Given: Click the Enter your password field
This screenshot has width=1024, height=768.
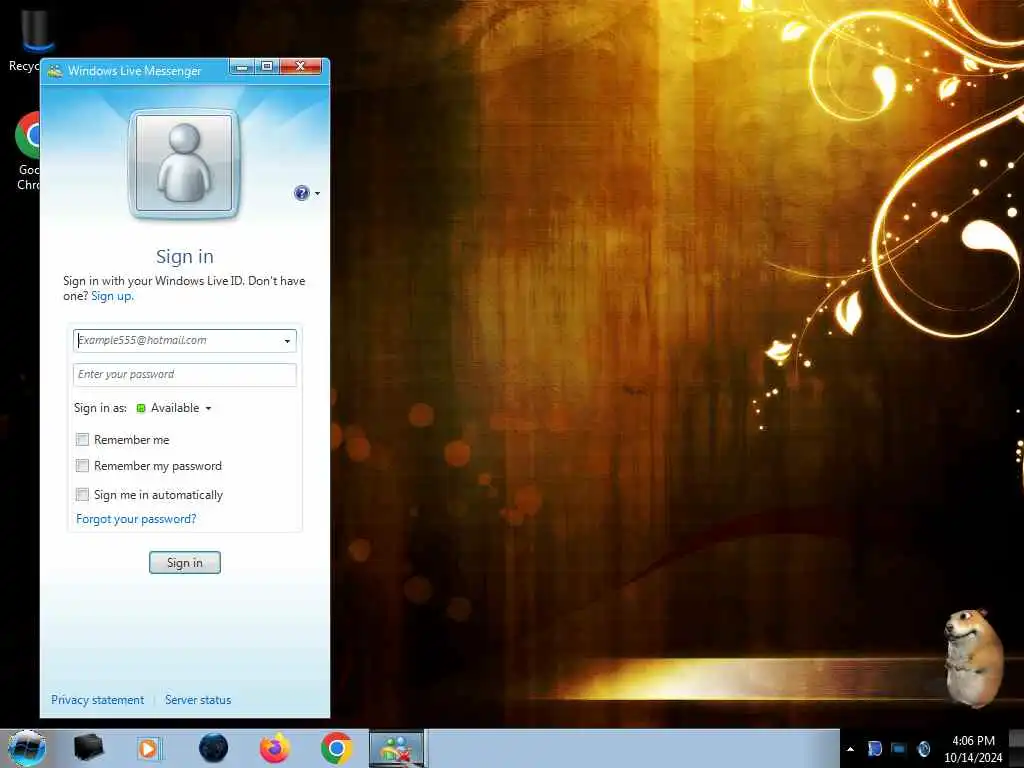Looking at the screenshot, I should 185,374.
